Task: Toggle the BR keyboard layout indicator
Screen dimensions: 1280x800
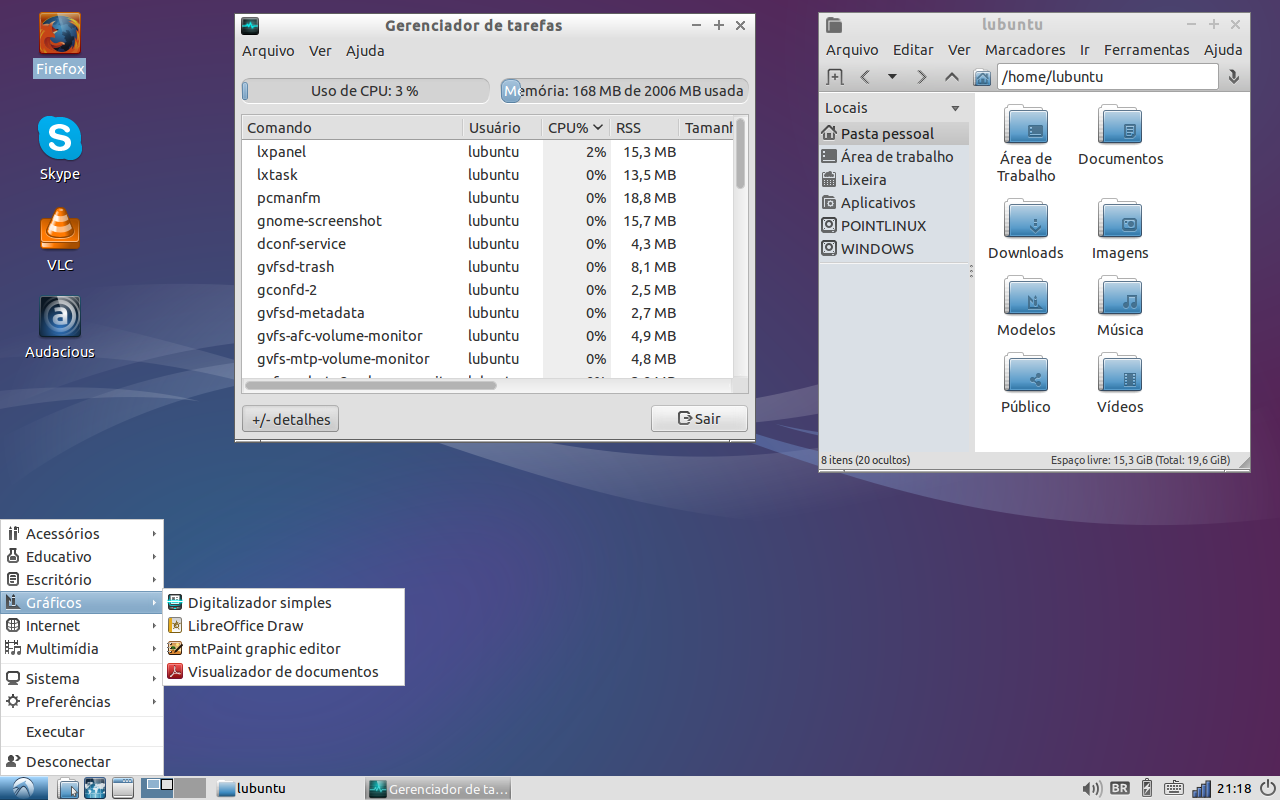Action: (x=1120, y=788)
